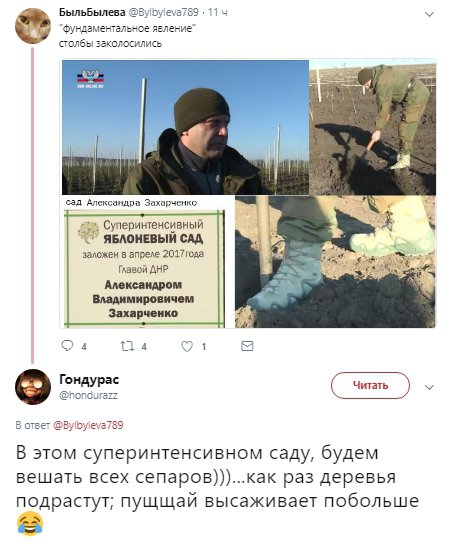
Task: Open the 11 ч timestamp link
Action: 218,13
